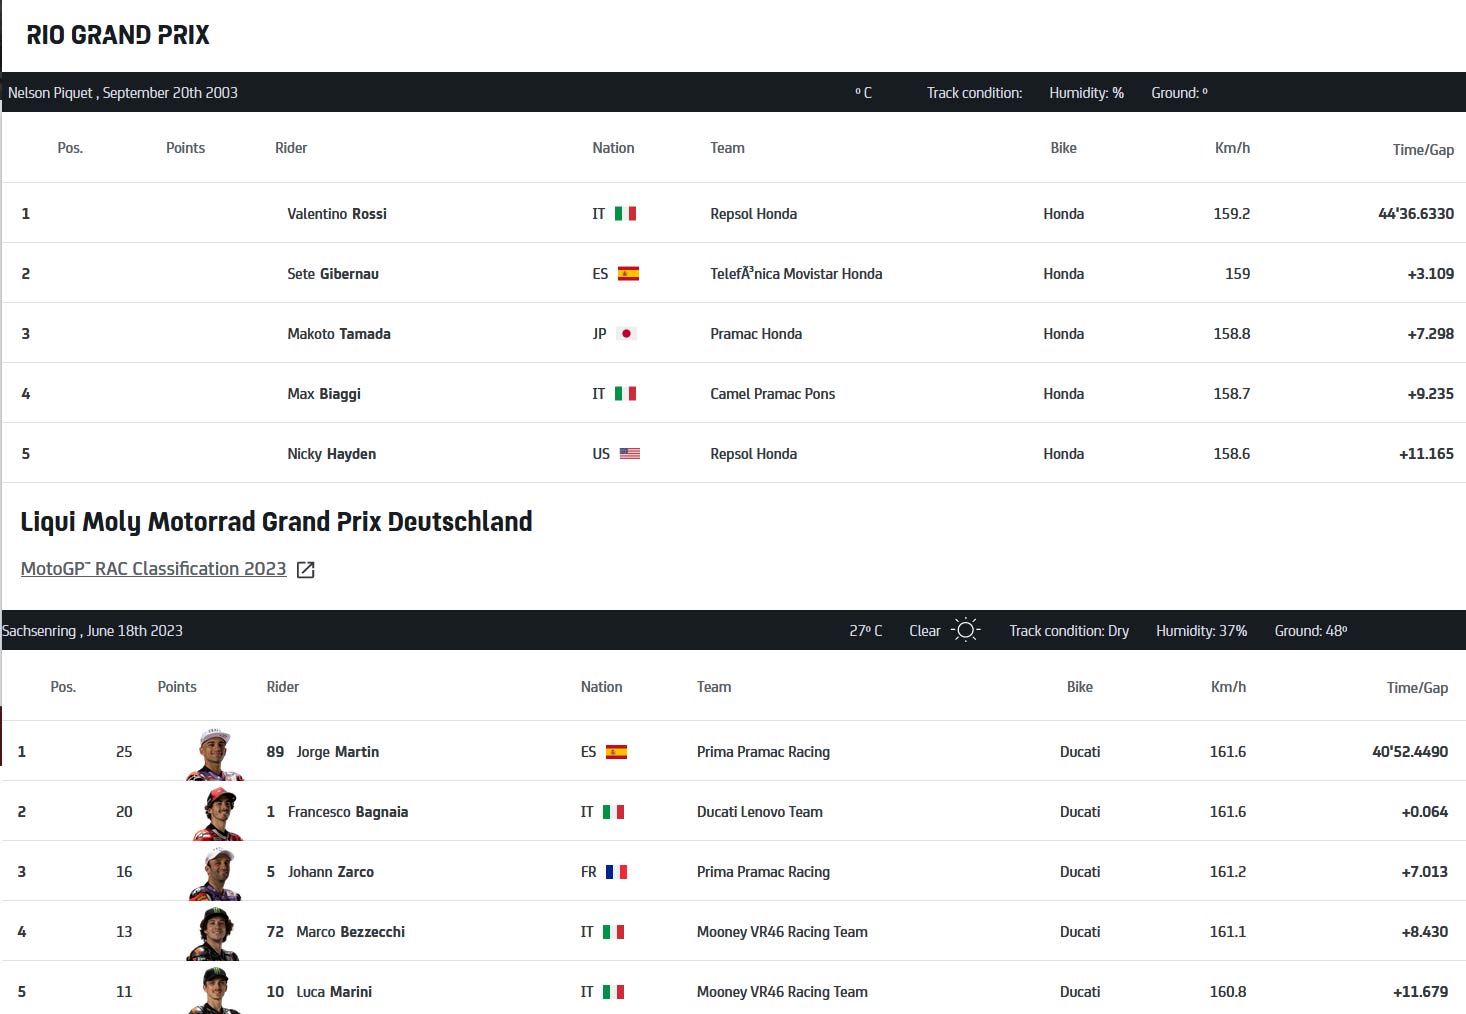The height and width of the screenshot is (1014, 1466).
Task: Click the Pramac Honda team name
Action: 756,334
